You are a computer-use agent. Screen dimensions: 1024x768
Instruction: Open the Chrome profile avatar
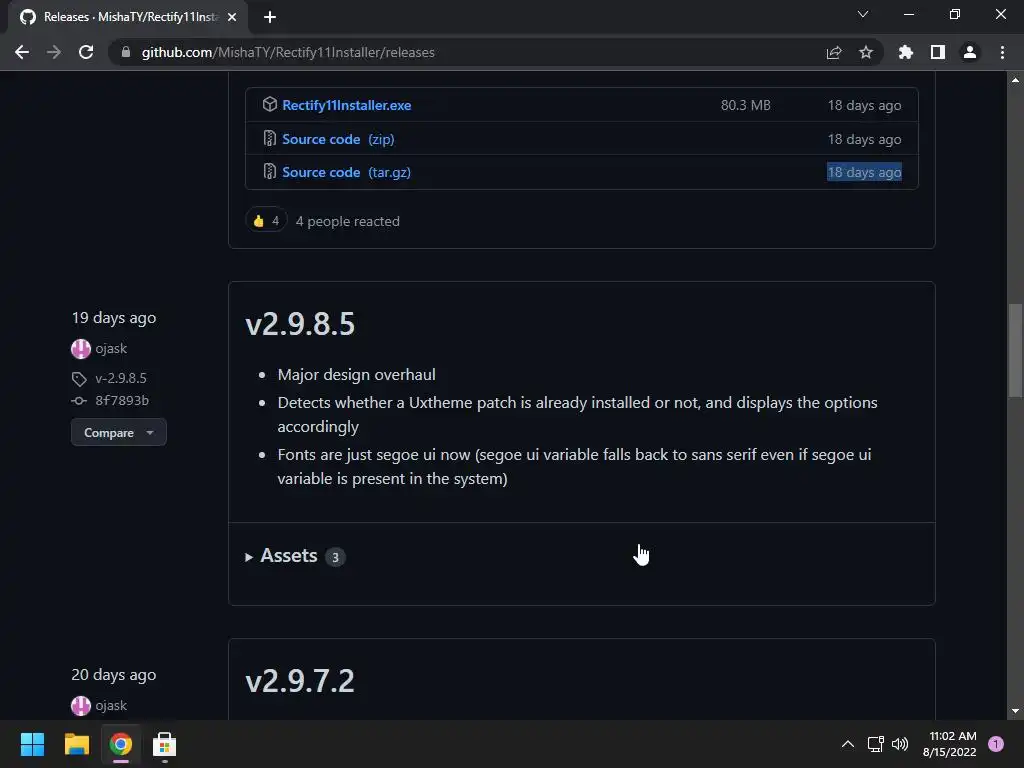[x=970, y=52]
